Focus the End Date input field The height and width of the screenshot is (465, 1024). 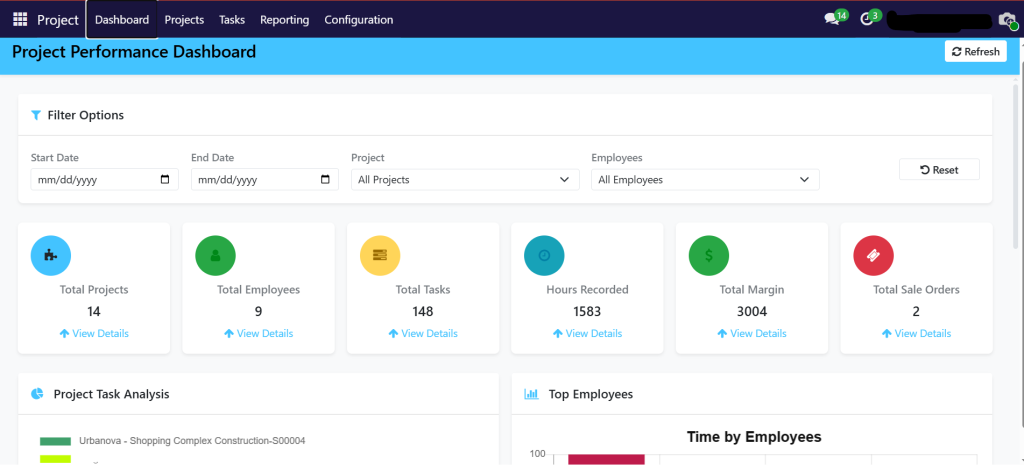[264, 180]
